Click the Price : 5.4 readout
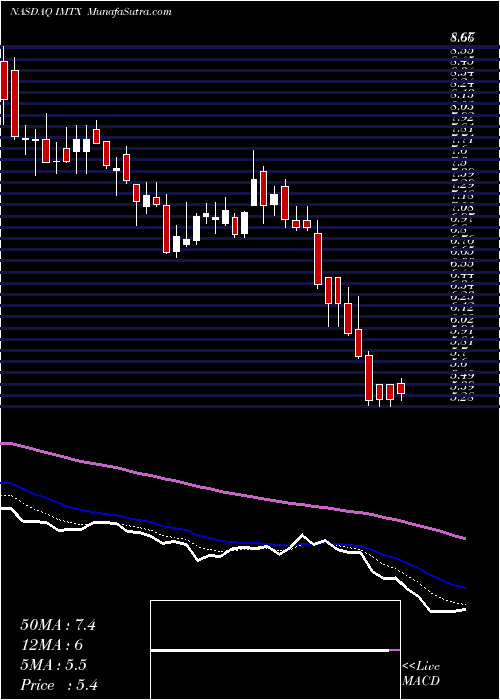 (59, 685)
